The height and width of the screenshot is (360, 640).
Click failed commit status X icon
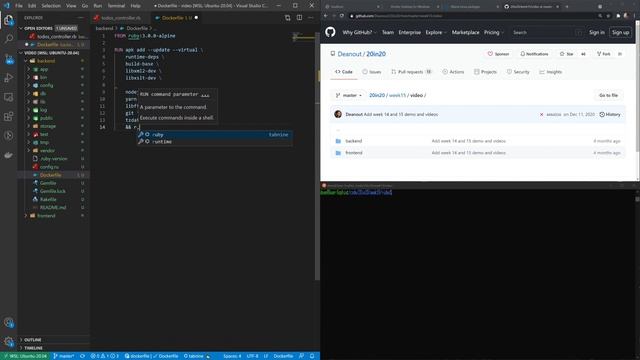(542, 115)
